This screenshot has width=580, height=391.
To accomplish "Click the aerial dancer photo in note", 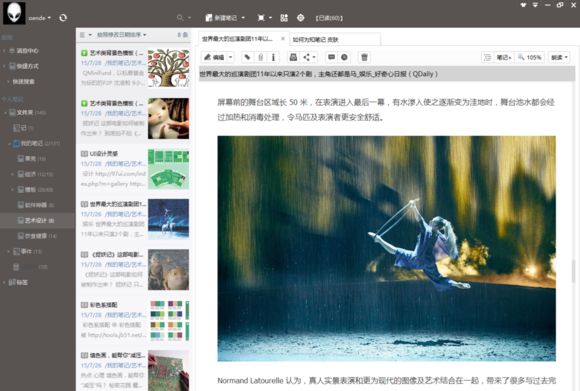I will [x=387, y=249].
